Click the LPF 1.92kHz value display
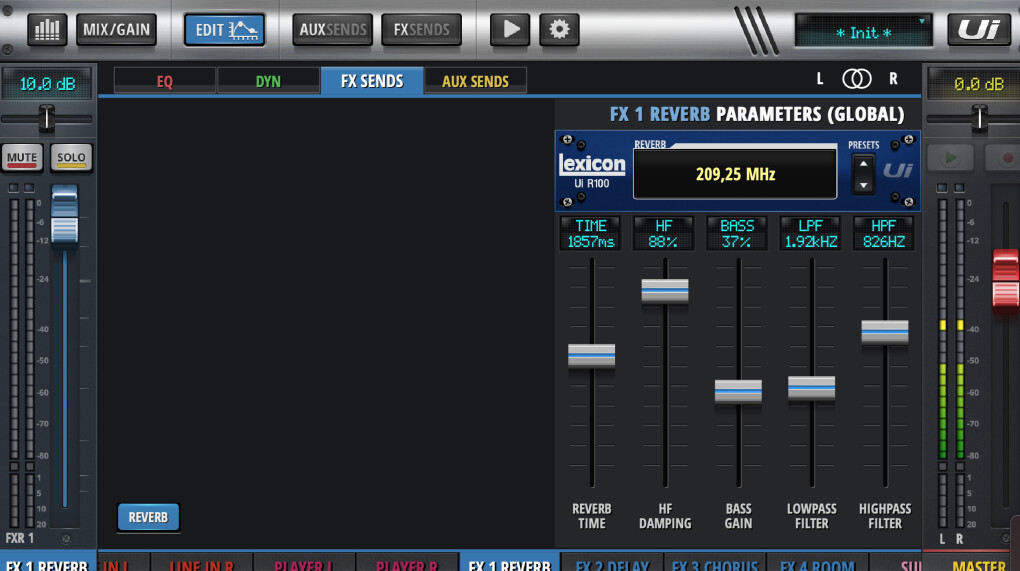 [x=811, y=233]
